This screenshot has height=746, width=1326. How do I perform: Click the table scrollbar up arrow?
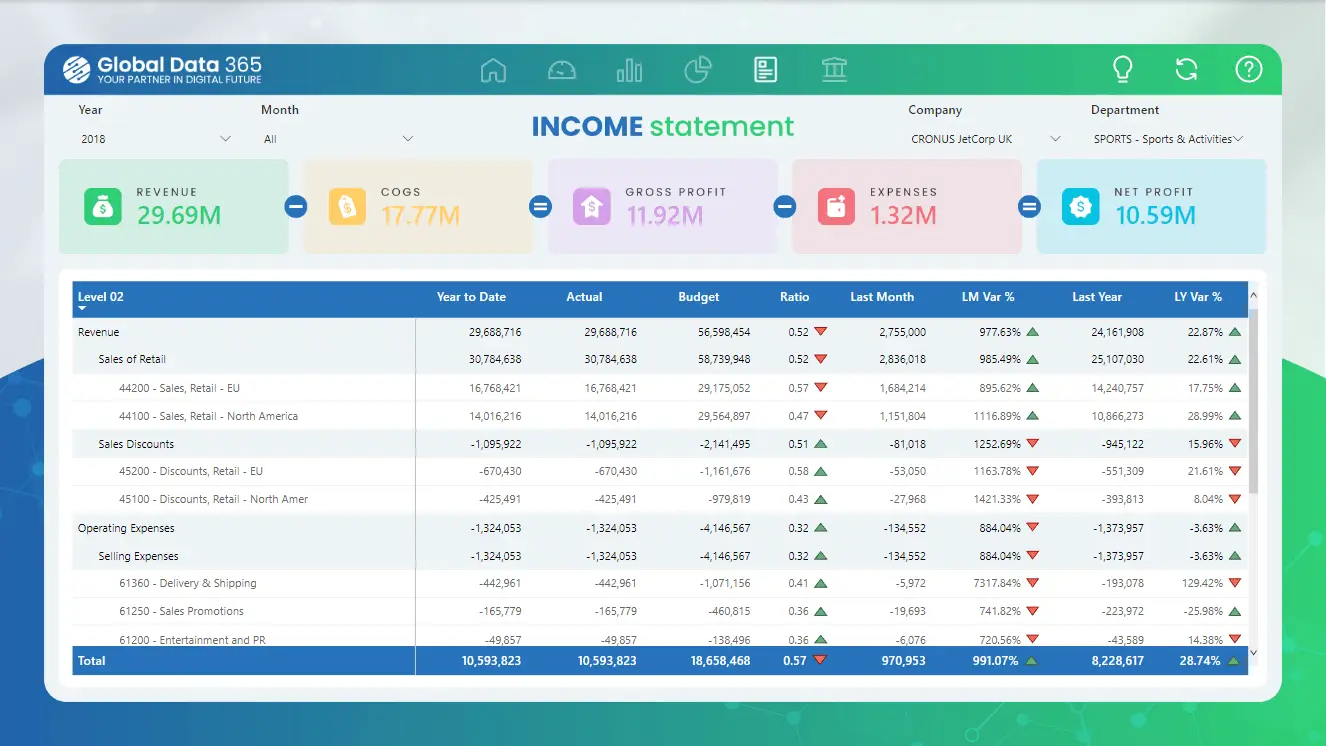pyautogui.click(x=1254, y=295)
